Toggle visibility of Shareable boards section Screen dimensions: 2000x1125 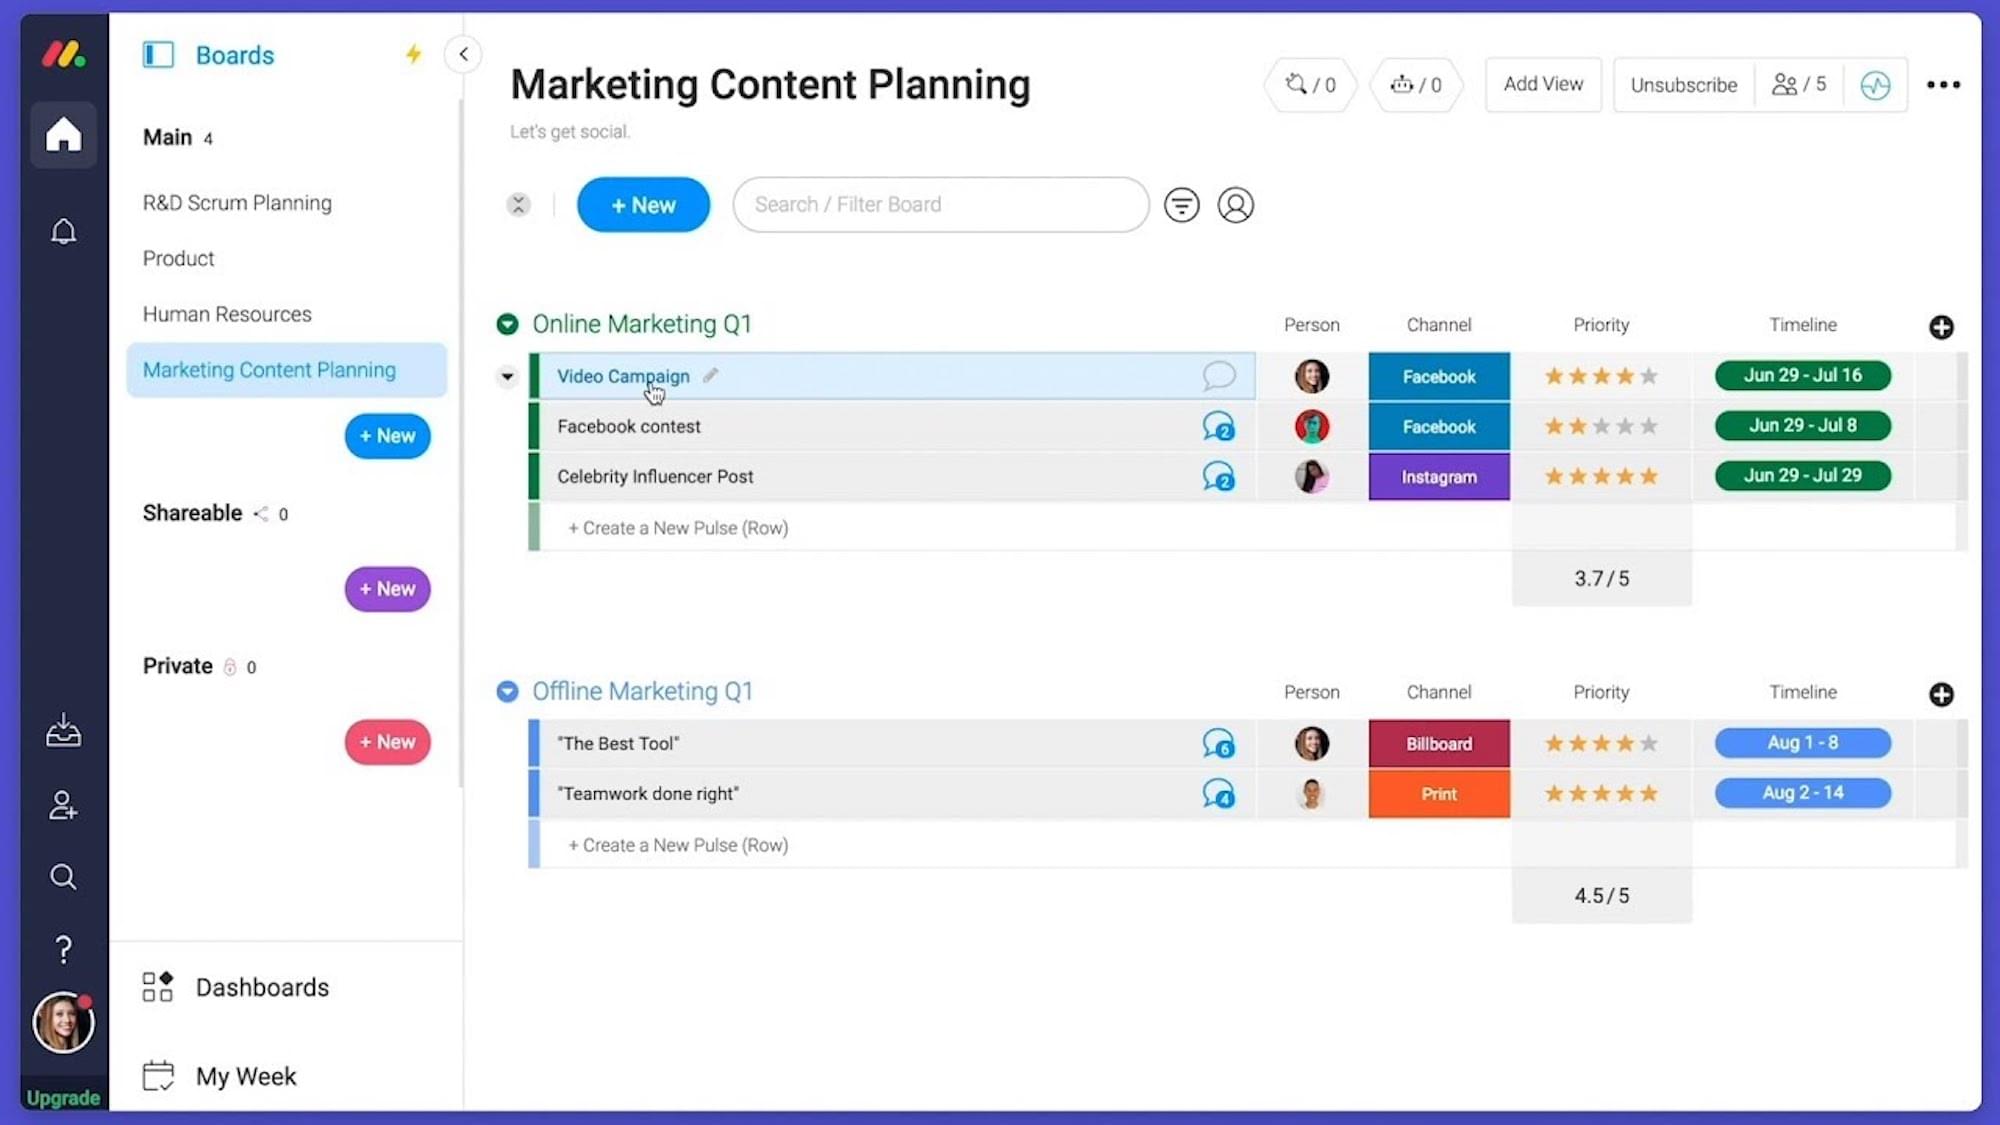coord(192,512)
